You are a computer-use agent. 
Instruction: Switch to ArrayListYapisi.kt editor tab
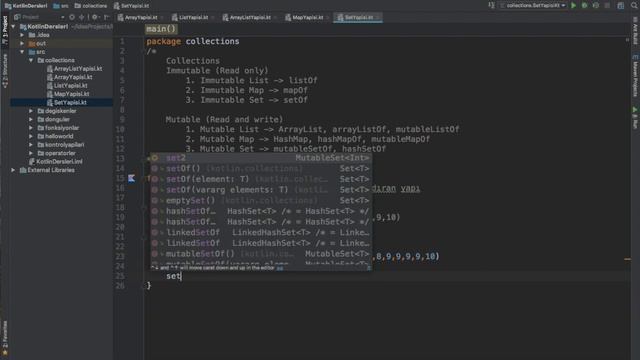pyautogui.click(x=250, y=18)
